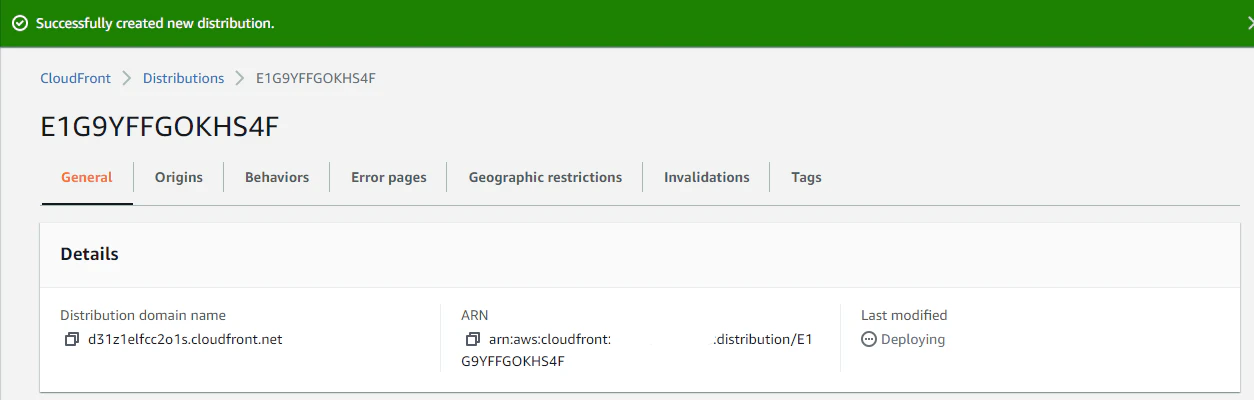This screenshot has height=400, width=1254.
Task: Click the E1G9YFFGOKHS4F breadcrumb text
Action: pos(316,78)
